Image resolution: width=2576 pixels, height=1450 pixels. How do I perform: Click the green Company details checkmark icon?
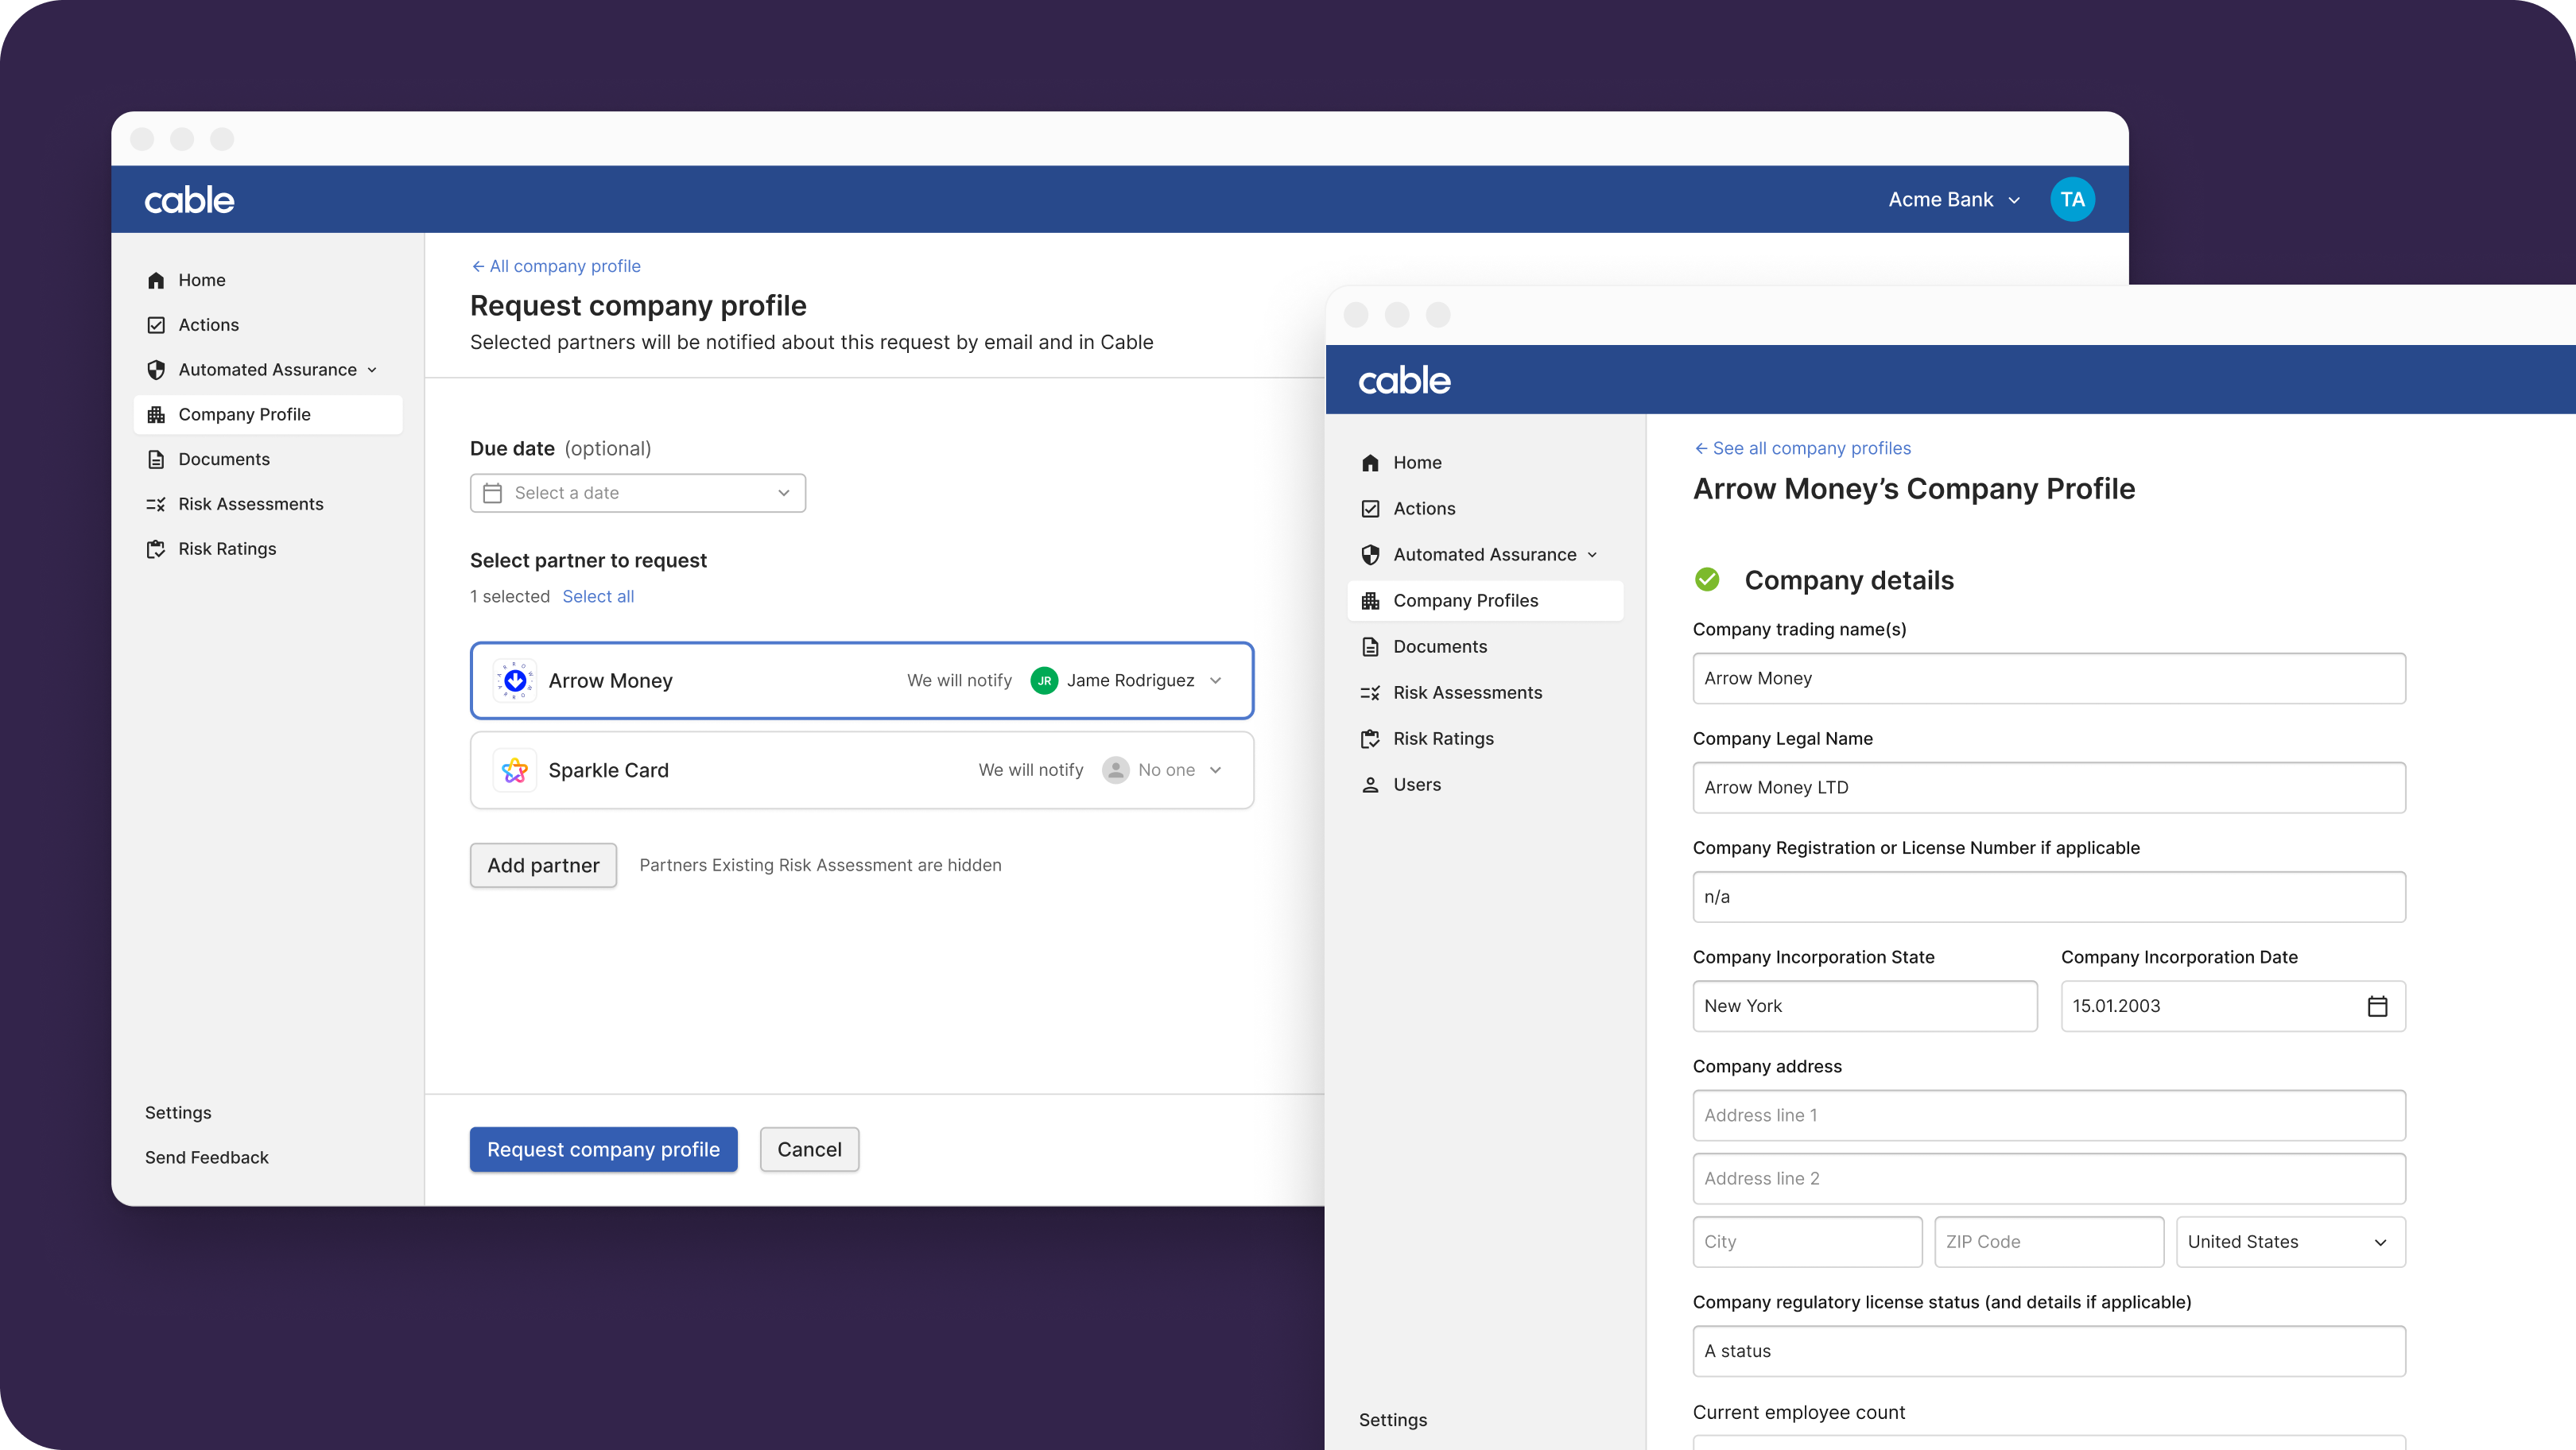click(x=1707, y=580)
